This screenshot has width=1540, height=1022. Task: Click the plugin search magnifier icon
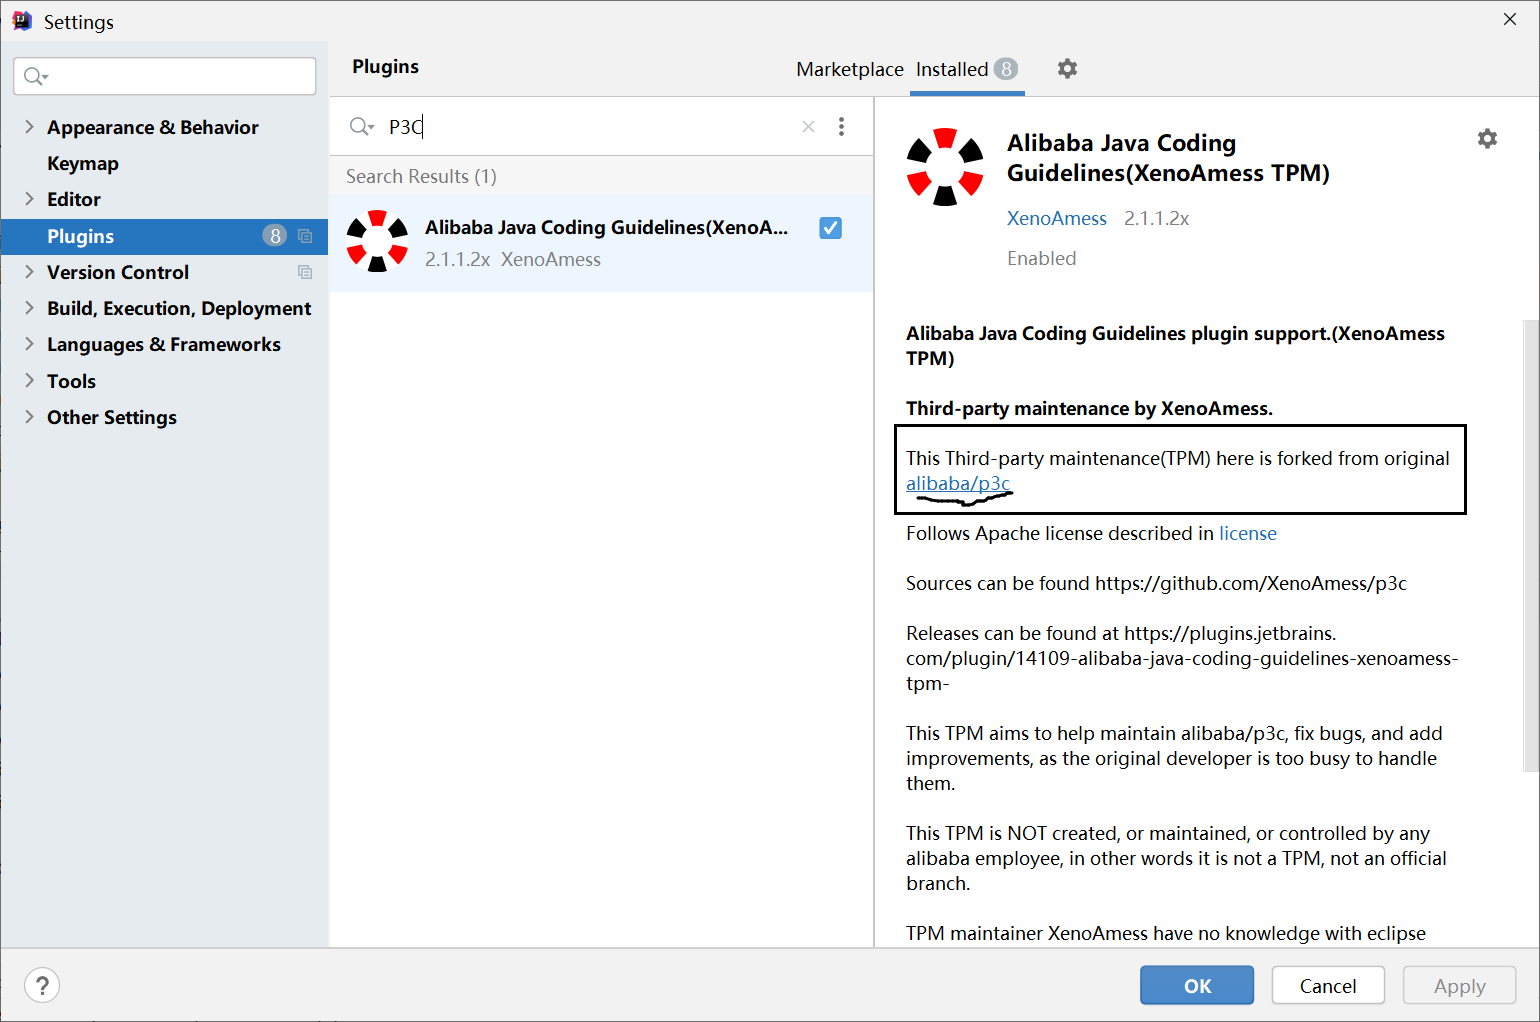pos(361,126)
